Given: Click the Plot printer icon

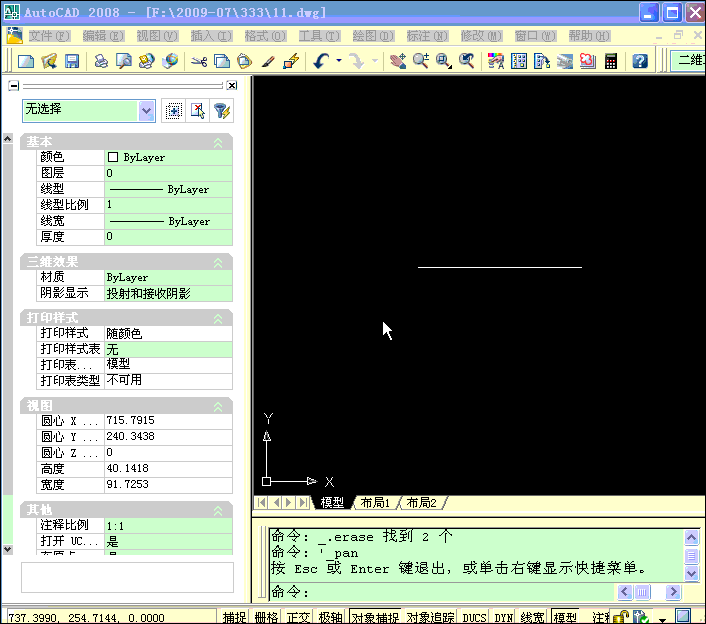Looking at the screenshot, I should point(101,61).
